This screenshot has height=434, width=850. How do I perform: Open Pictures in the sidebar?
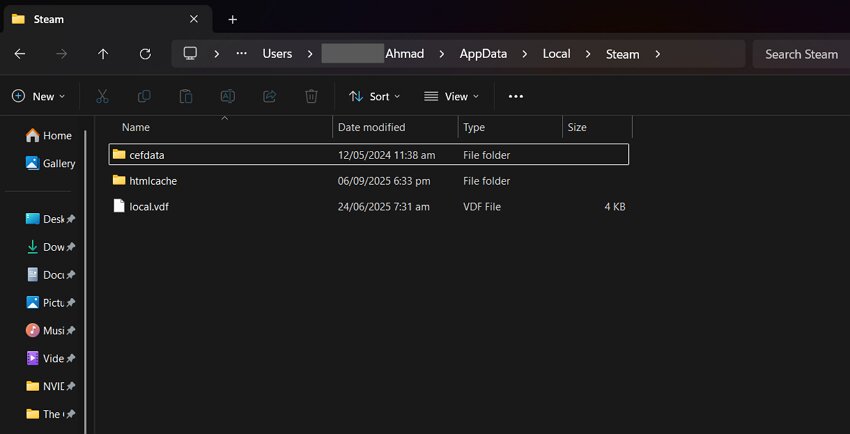tap(50, 302)
